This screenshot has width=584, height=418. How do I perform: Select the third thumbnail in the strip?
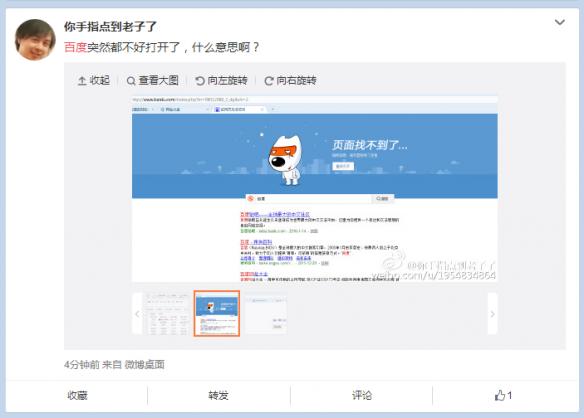[266, 314]
